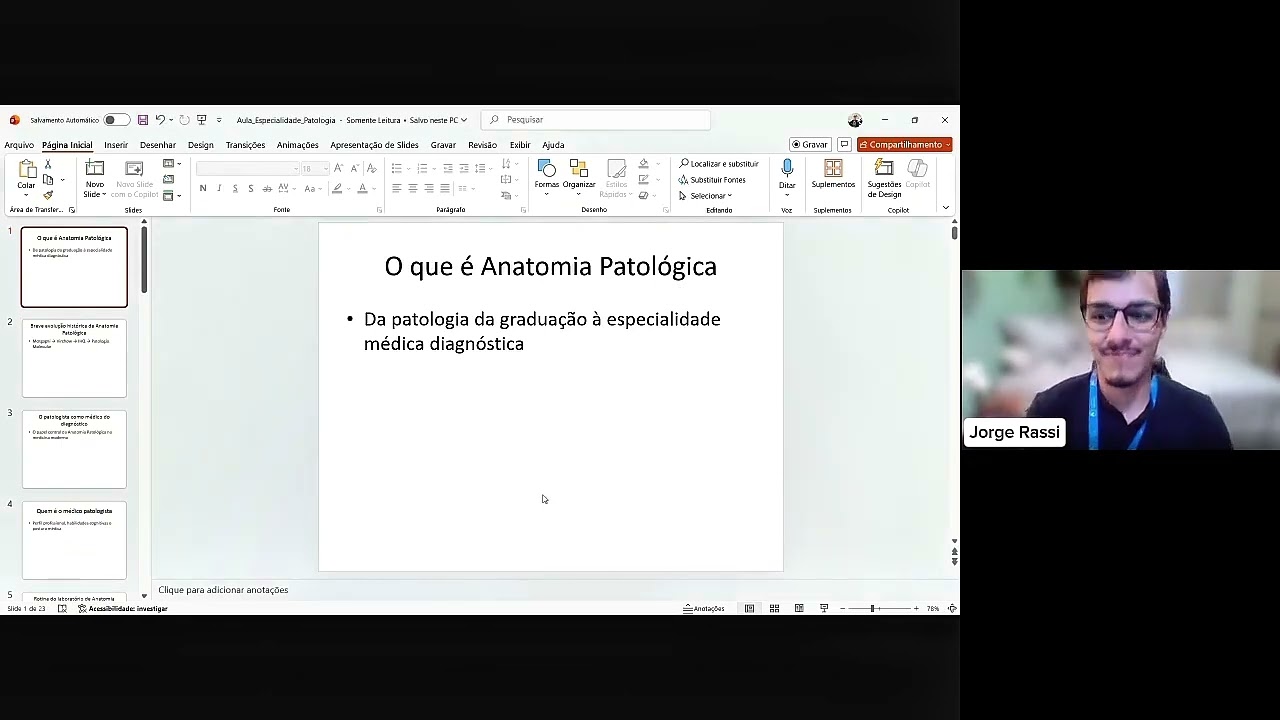Toggle underline S formatting
The width and height of the screenshot is (1280, 720).
235,189
